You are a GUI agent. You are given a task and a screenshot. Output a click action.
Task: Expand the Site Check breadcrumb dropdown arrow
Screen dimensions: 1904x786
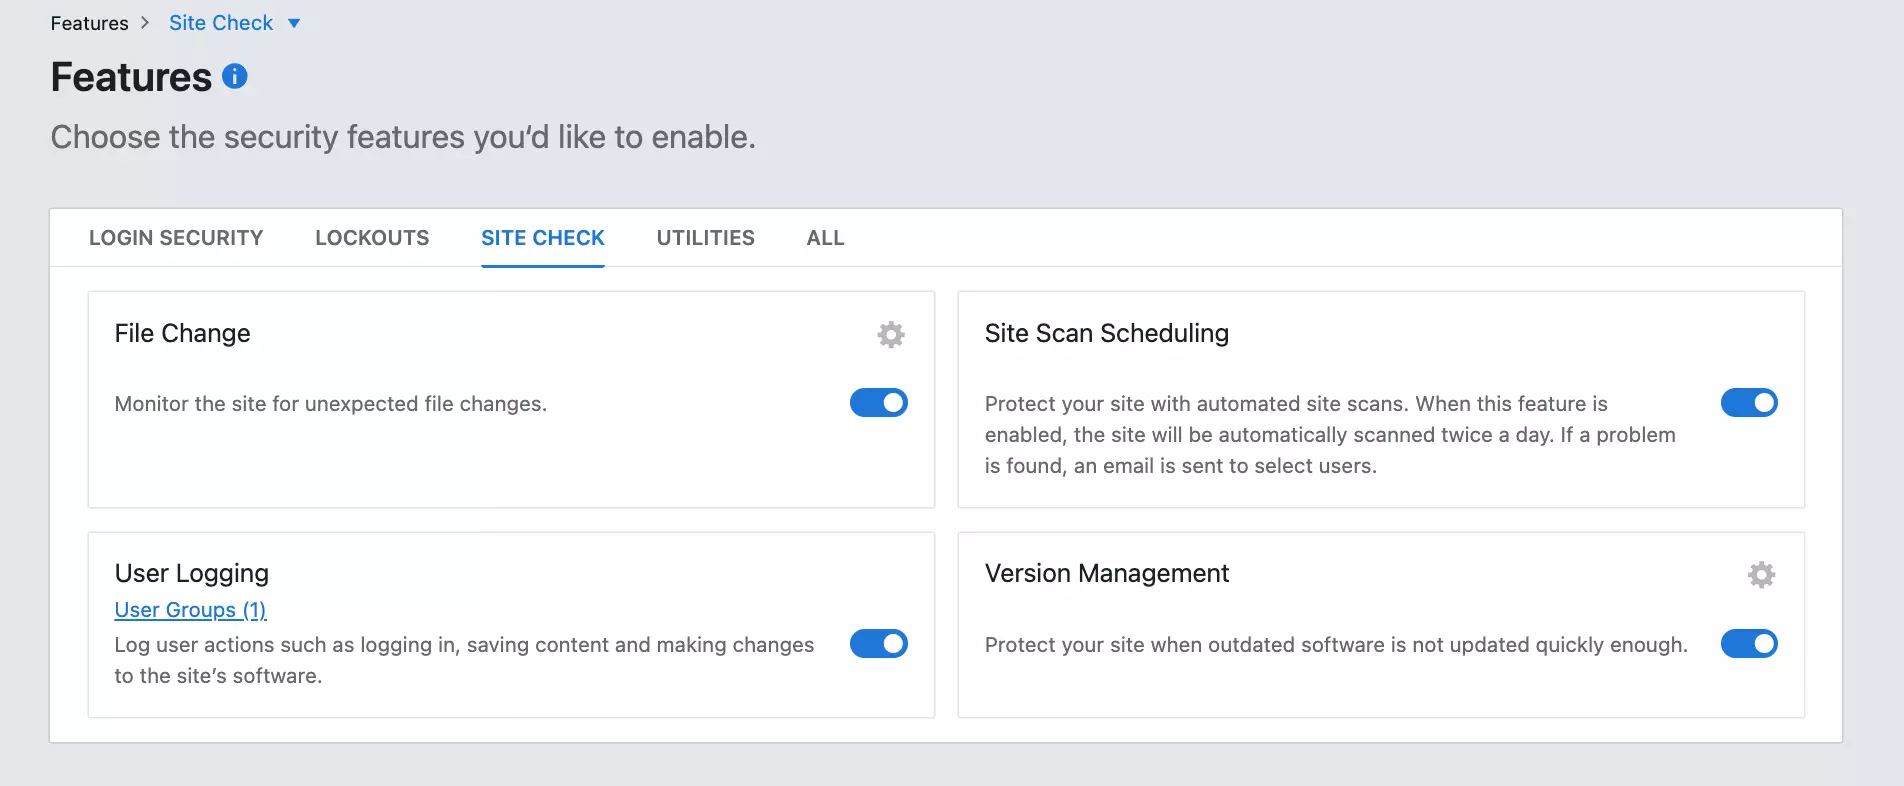point(294,23)
